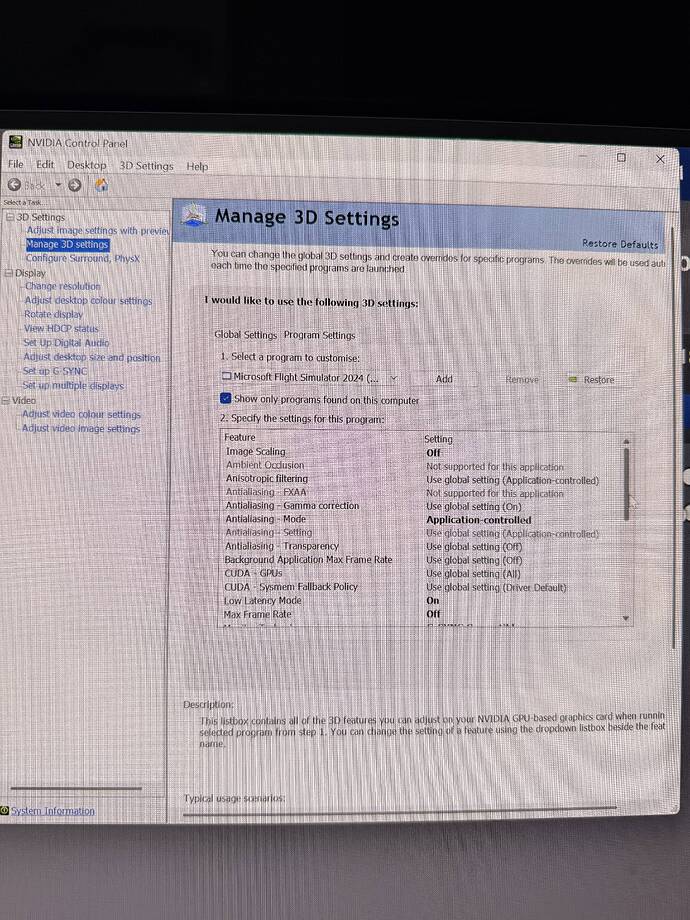Click the settings list scroll down arrow
690x920 pixels.
(x=626, y=618)
